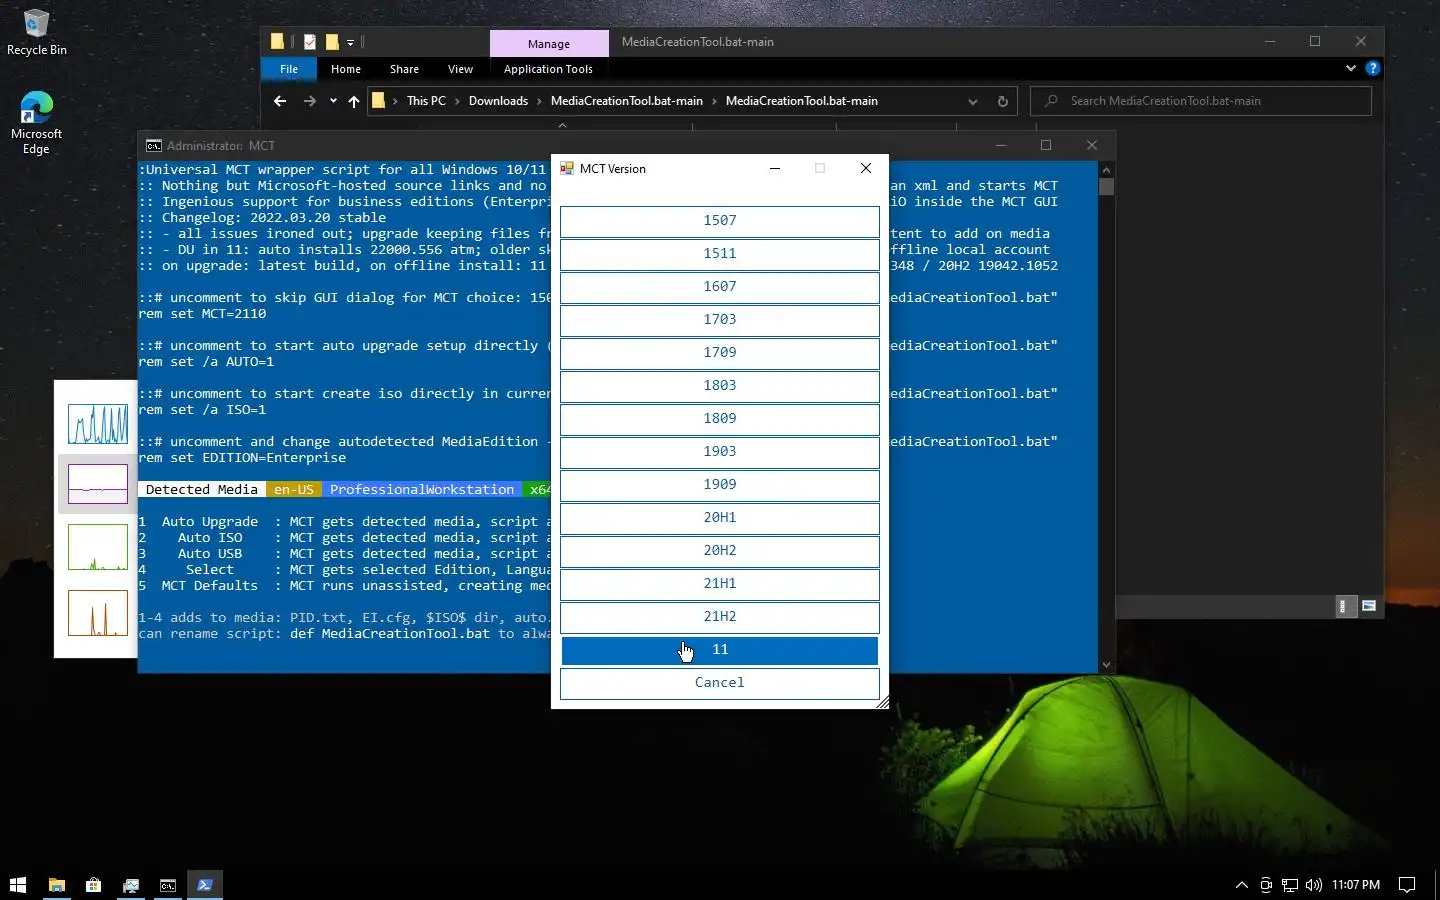
Task: Go back in File Explorer
Action: pos(280,101)
